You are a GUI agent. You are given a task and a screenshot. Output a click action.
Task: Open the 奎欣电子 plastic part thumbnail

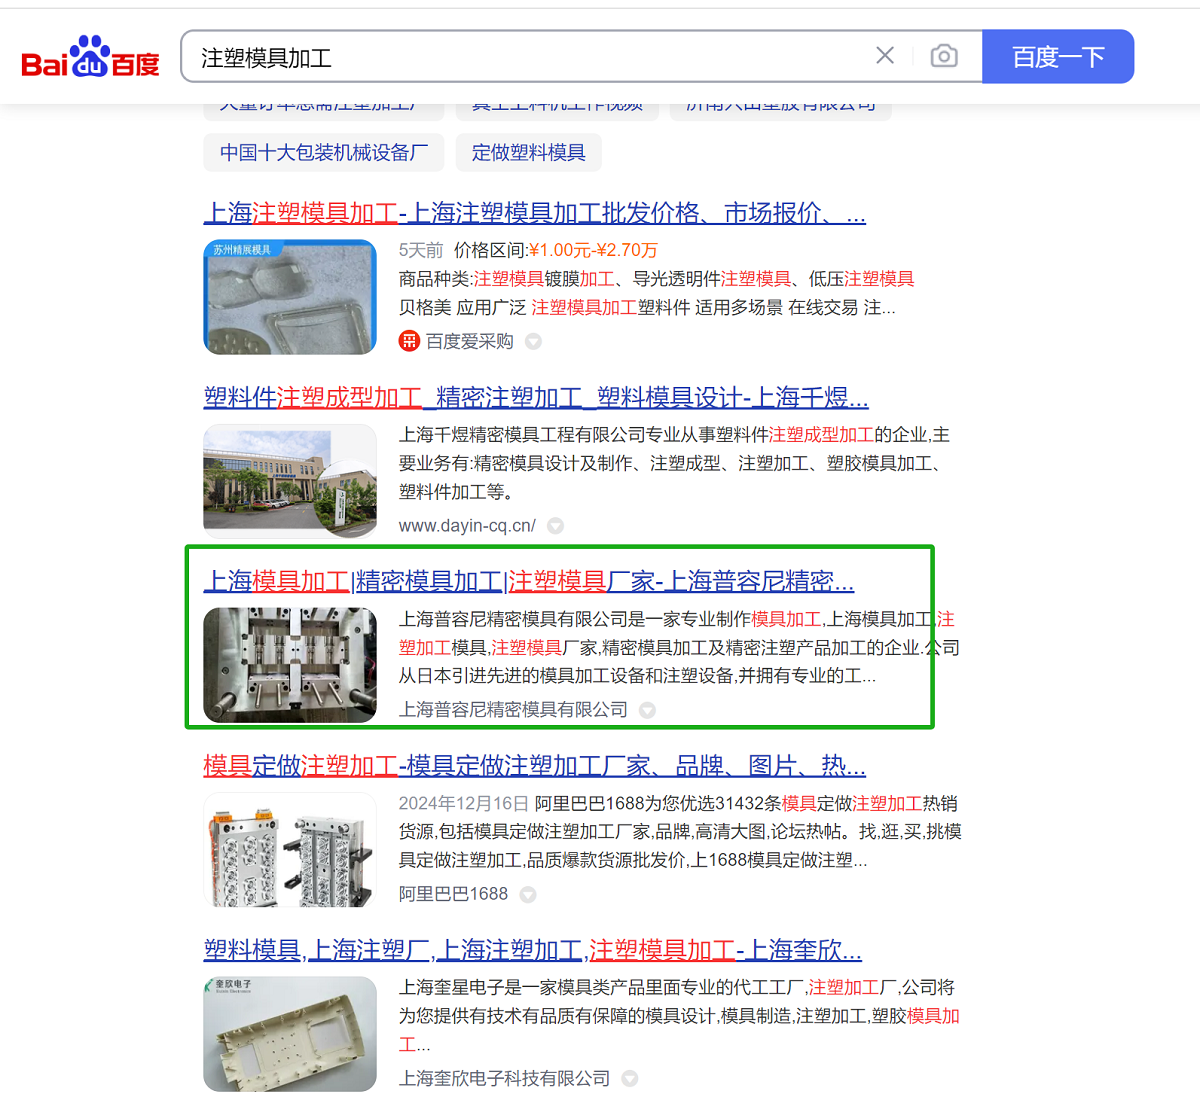click(290, 1034)
